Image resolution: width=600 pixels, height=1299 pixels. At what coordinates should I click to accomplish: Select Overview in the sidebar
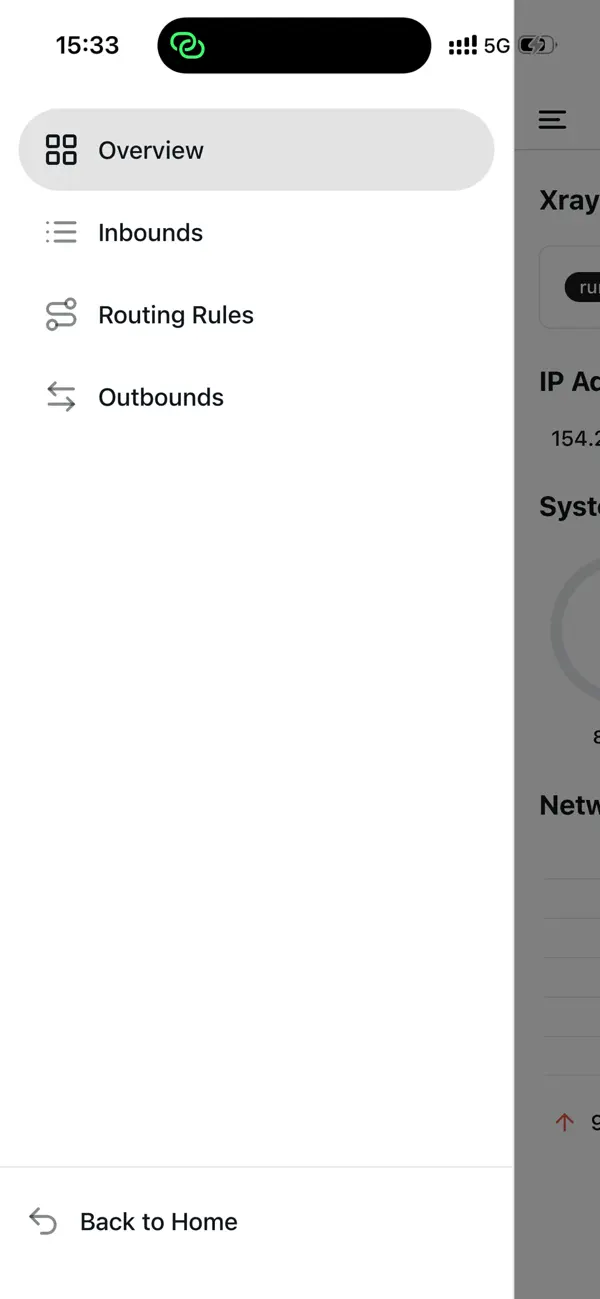point(151,149)
